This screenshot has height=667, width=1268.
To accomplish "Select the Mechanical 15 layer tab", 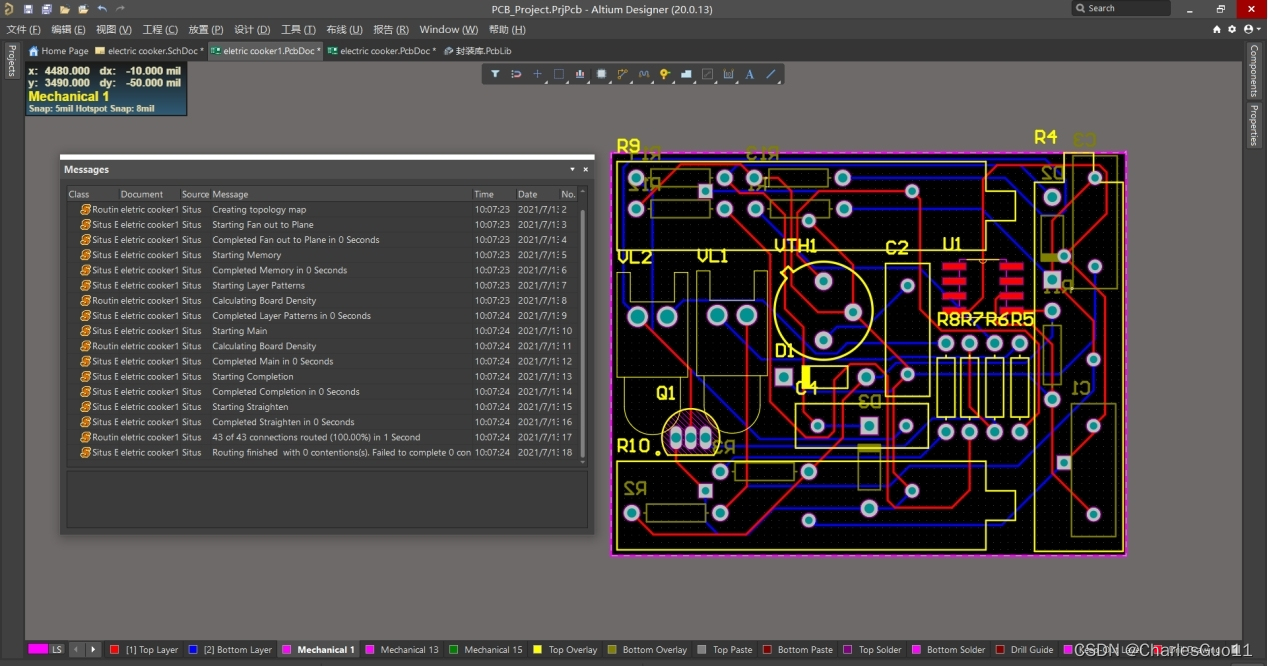I will point(486,650).
